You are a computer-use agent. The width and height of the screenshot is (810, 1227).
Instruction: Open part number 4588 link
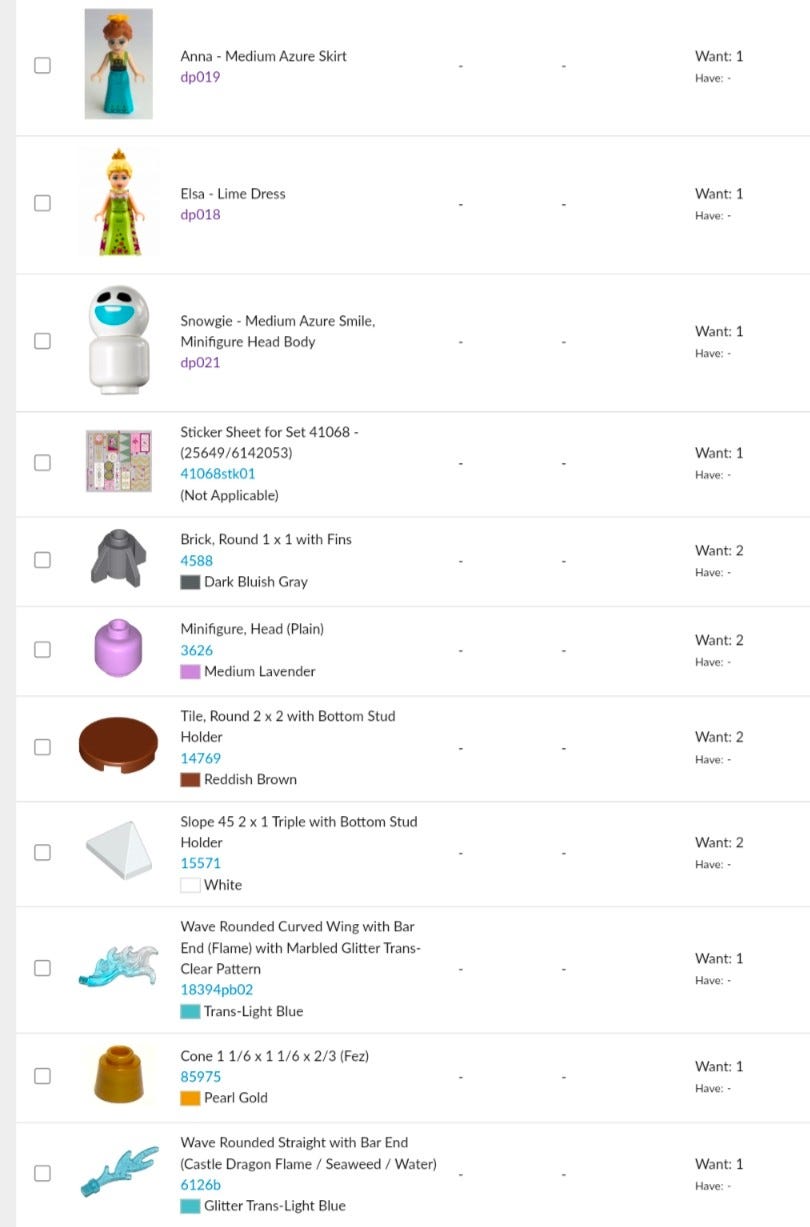(x=196, y=560)
